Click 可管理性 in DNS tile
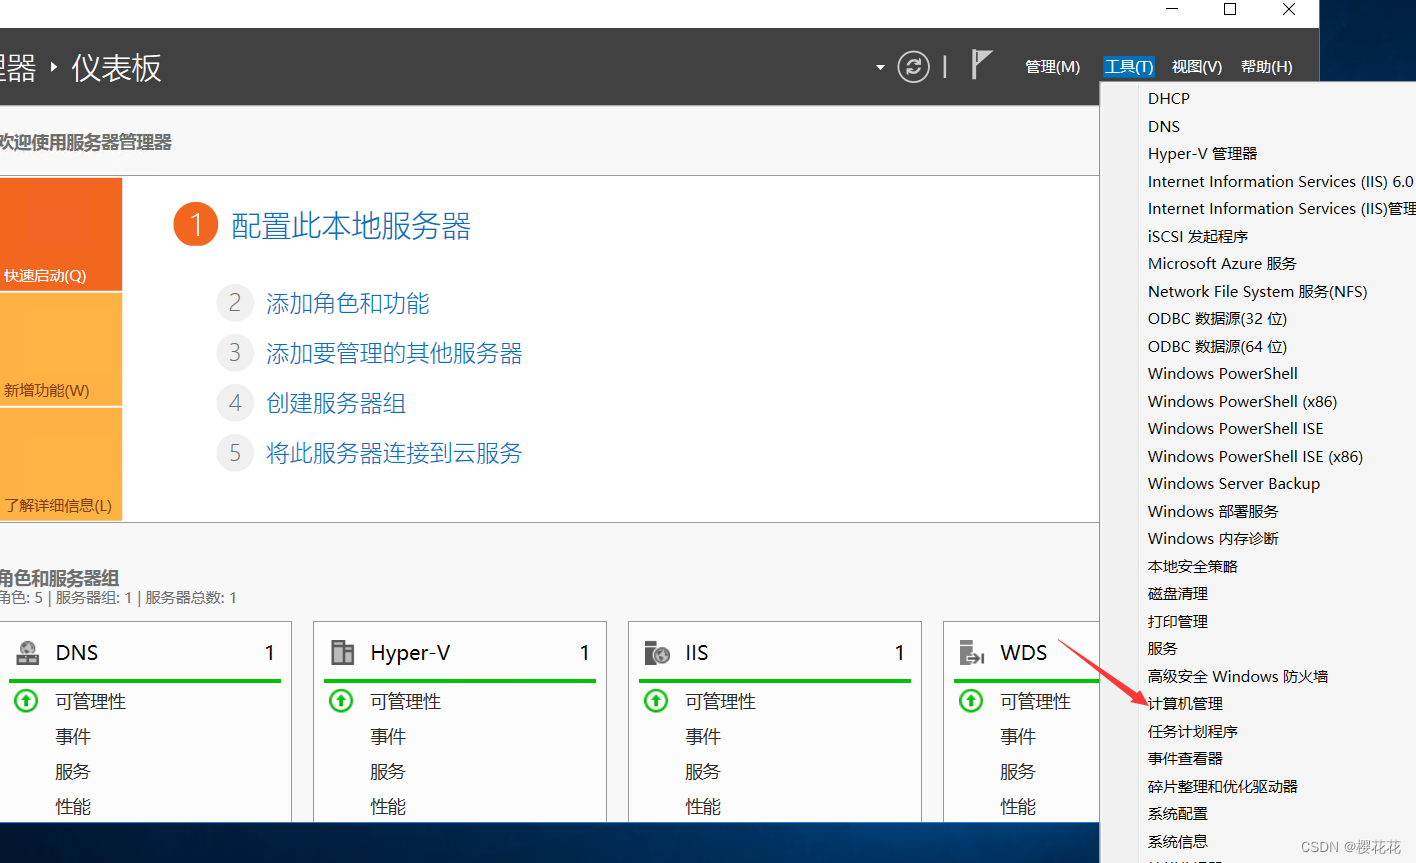This screenshot has width=1416, height=863. click(91, 702)
